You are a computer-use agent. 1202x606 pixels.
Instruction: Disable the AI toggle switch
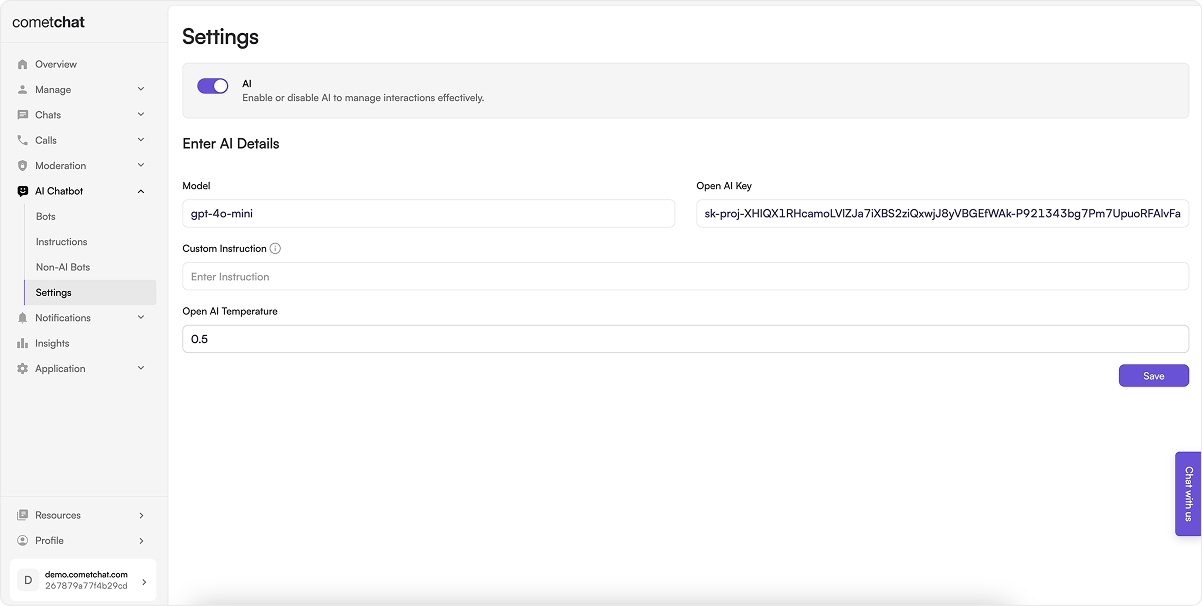213,86
